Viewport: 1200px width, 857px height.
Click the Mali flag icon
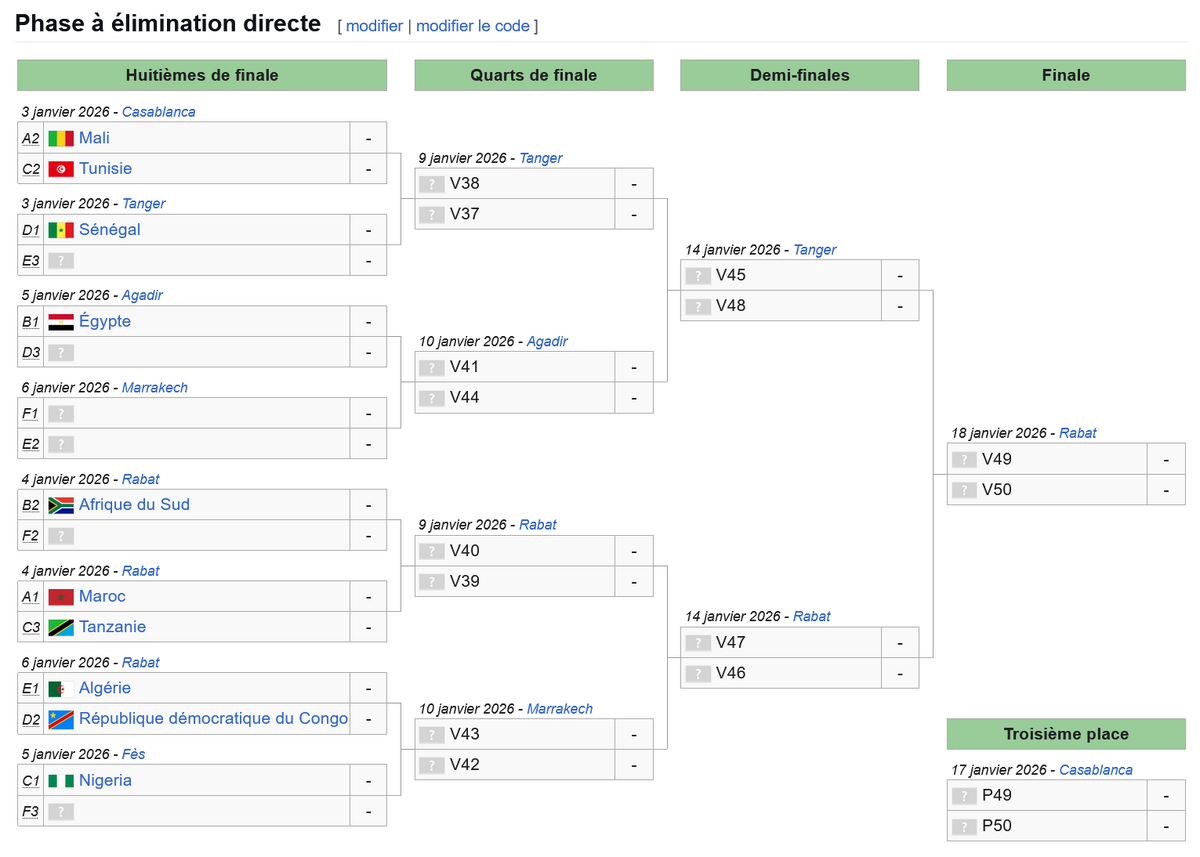(61, 138)
